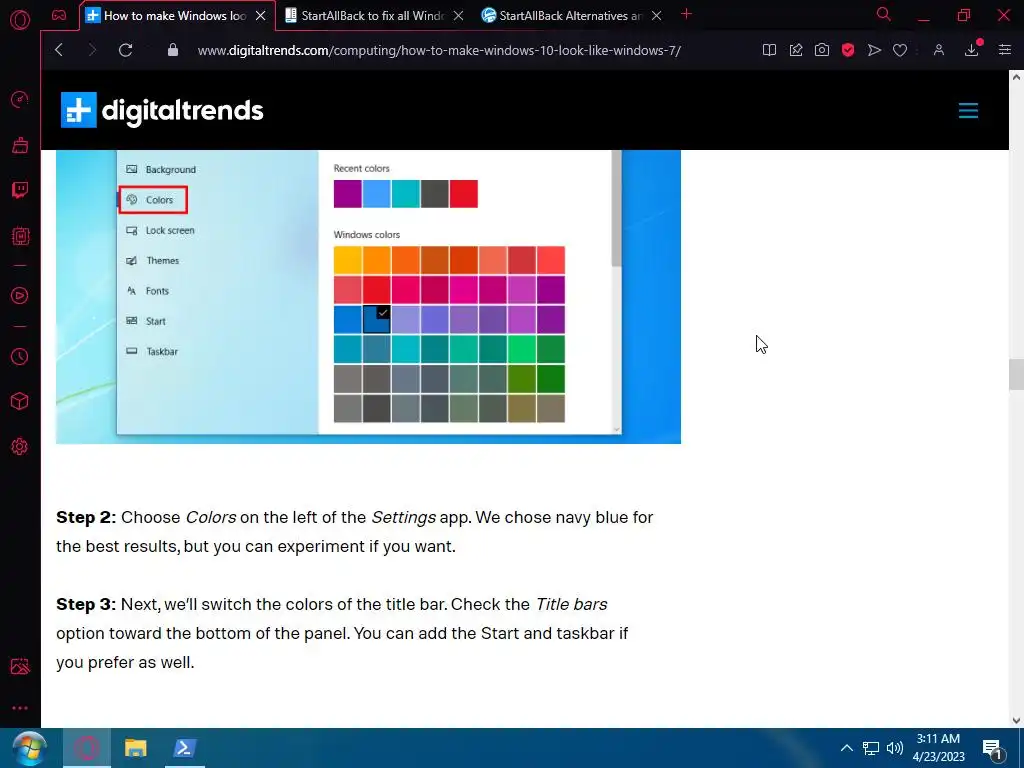Enable reader mode book icon
This screenshot has height=768, width=1024.
769,50
